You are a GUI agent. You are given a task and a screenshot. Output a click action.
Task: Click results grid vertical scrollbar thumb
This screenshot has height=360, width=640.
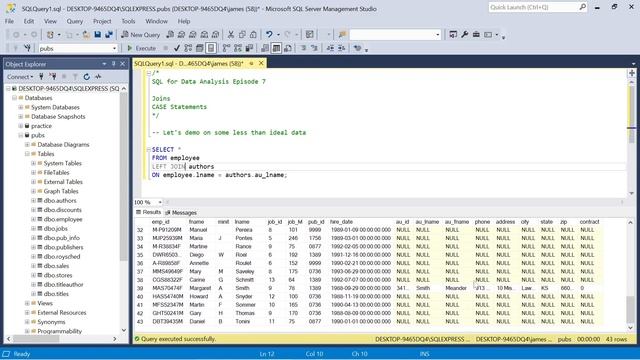[631, 309]
